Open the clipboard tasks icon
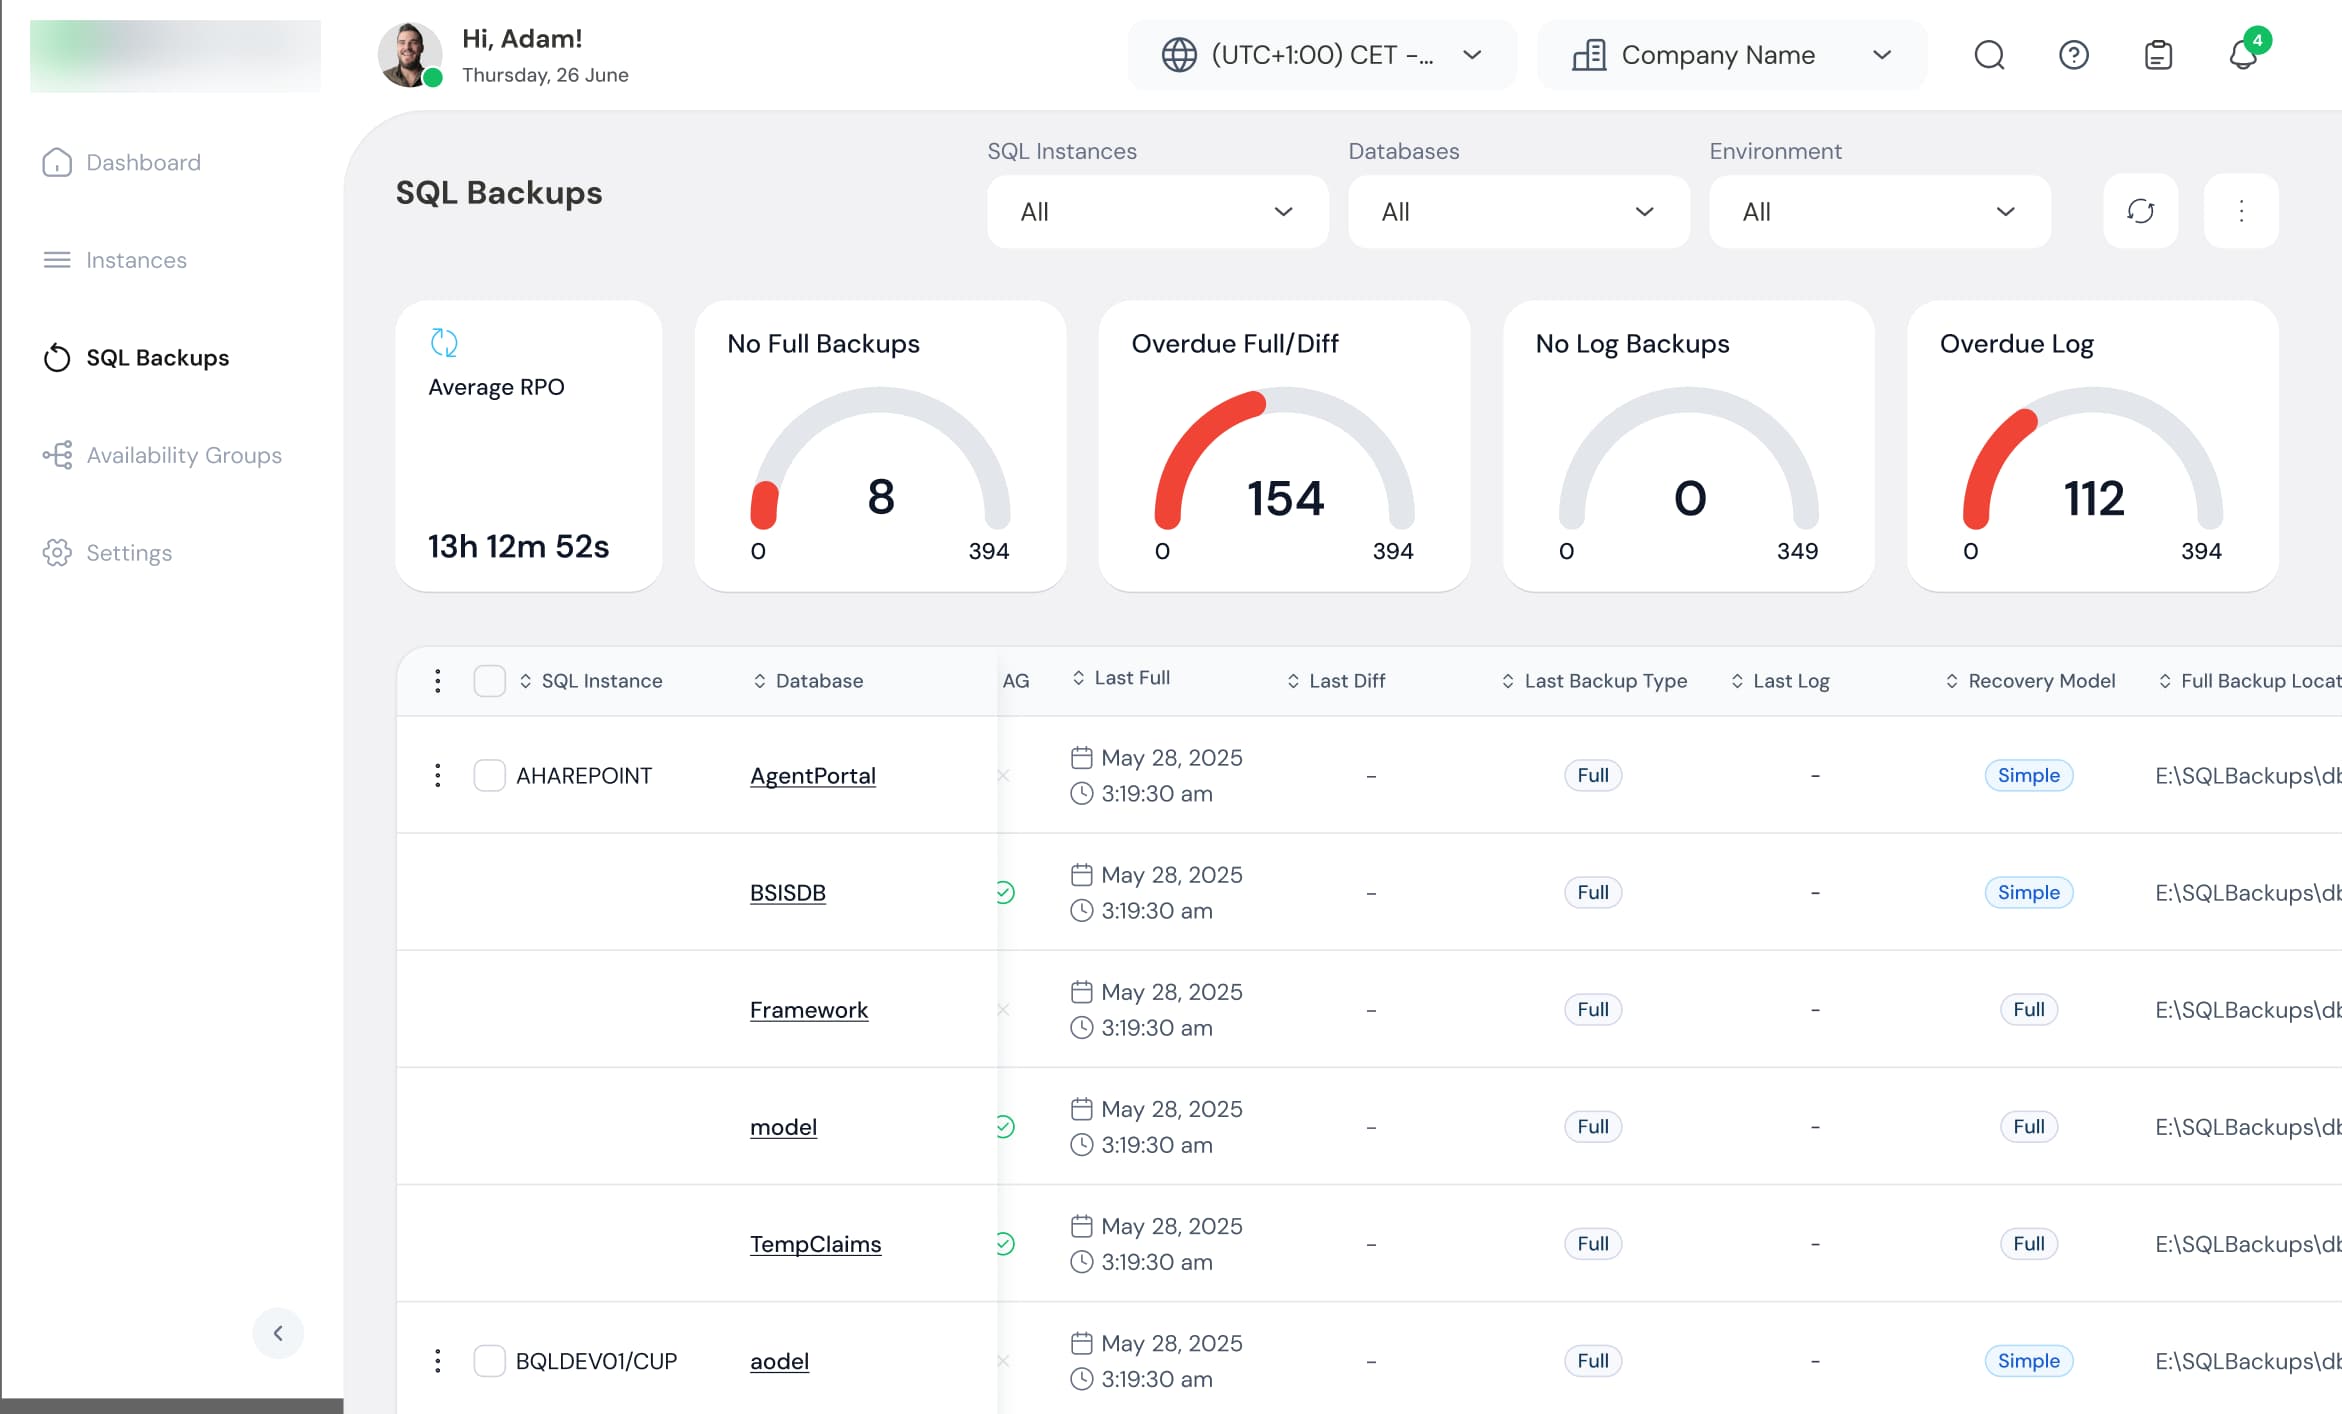 click(2158, 55)
